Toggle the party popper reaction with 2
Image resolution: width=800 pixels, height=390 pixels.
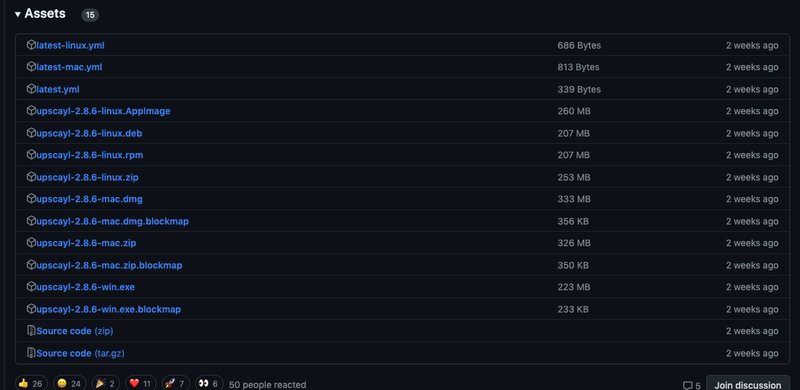106,383
